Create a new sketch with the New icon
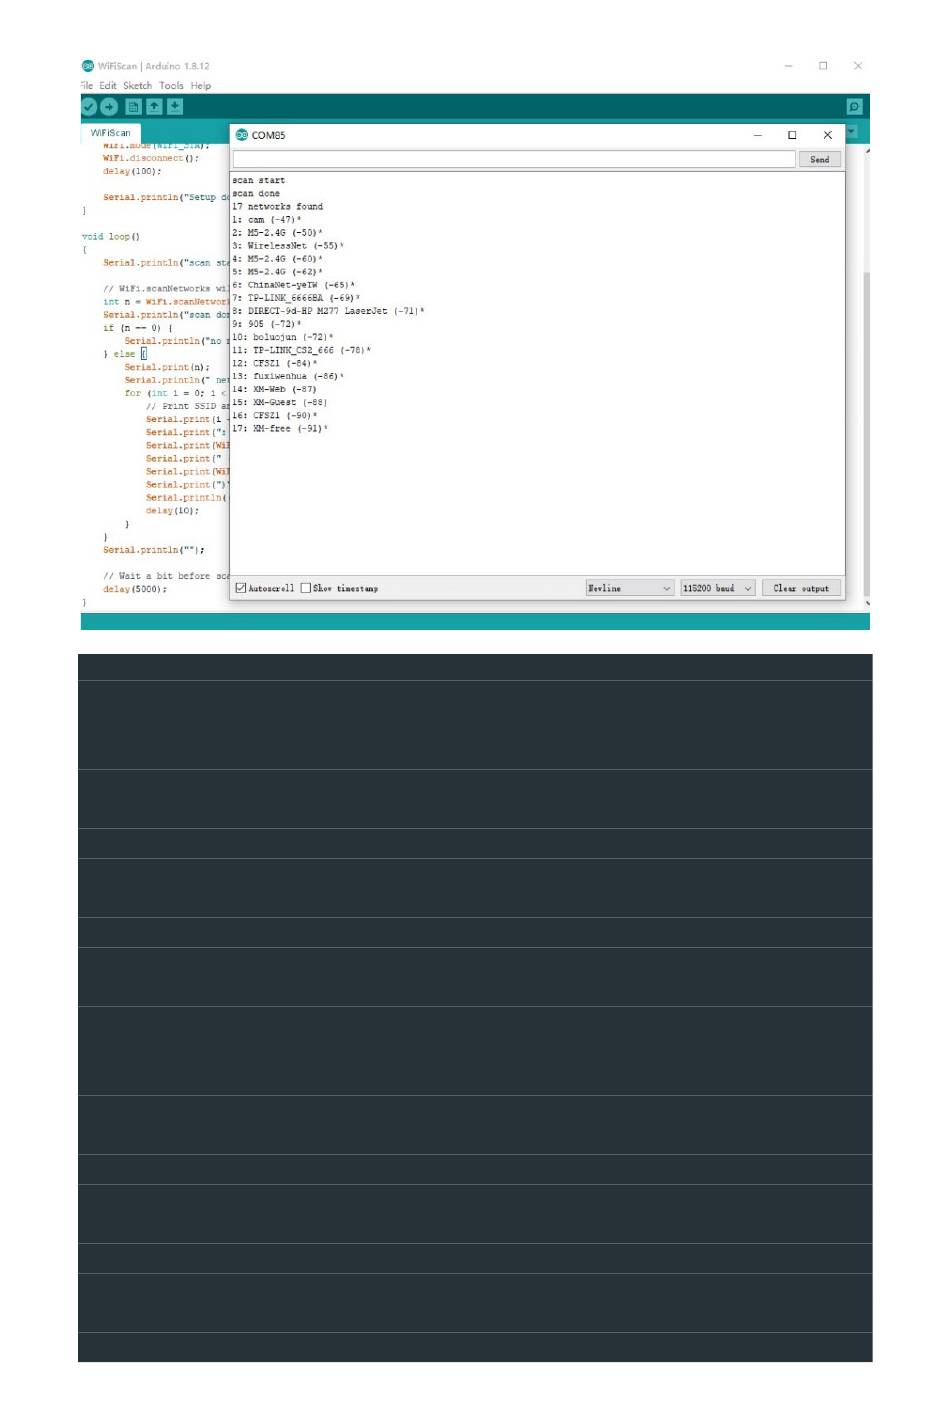 [133, 107]
